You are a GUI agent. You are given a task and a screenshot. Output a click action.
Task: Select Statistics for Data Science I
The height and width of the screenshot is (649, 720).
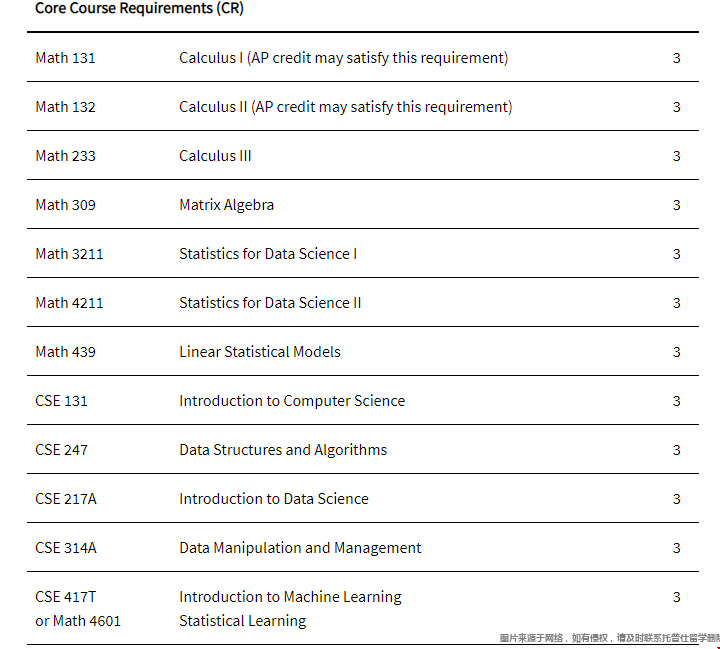pos(268,254)
